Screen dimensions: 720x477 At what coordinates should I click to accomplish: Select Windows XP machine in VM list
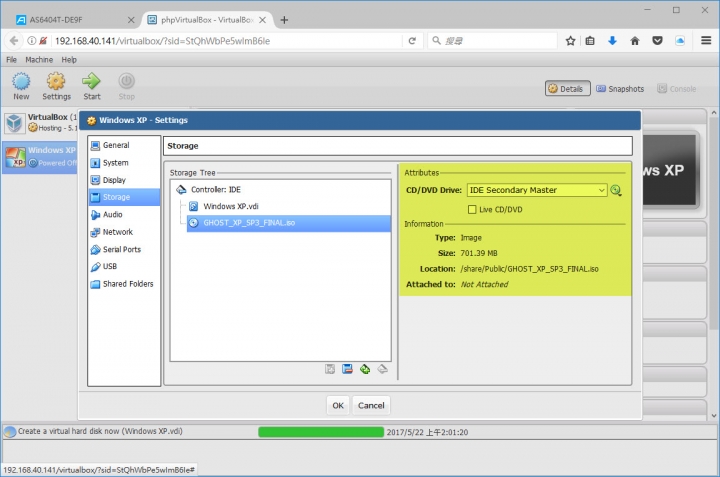pos(40,157)
